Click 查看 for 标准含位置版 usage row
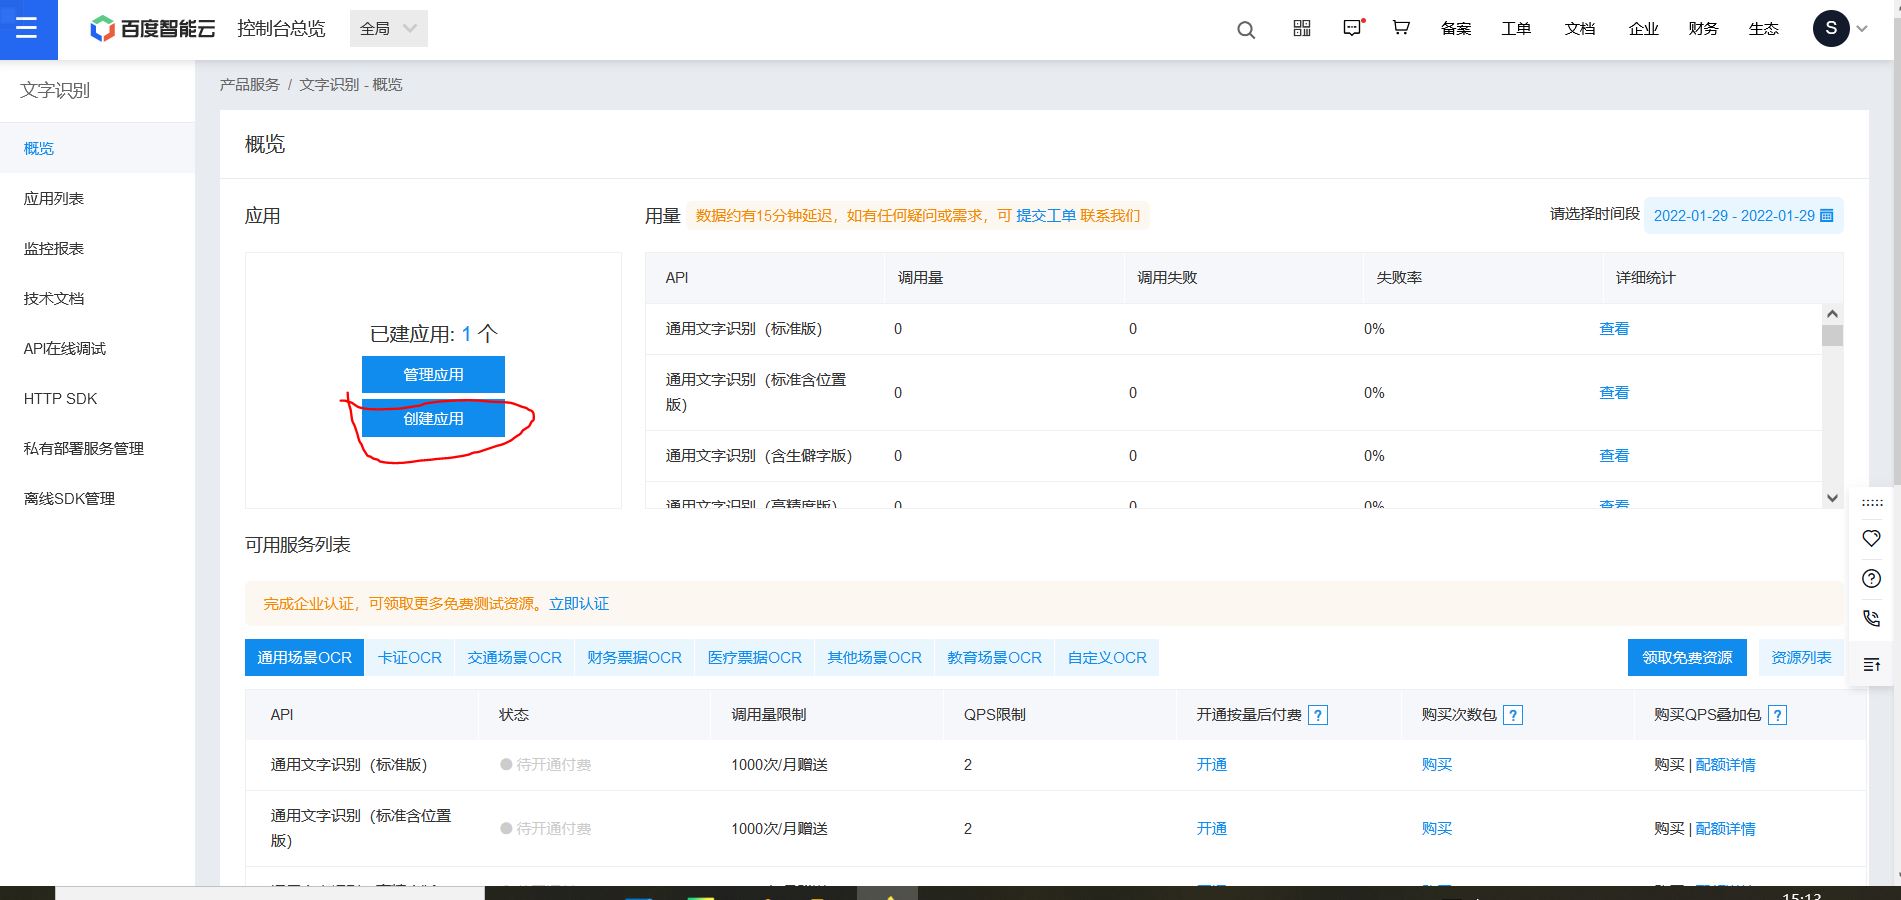Image resolution: width=1901 pixels, height=900 pixels. tap(1614, 393)
